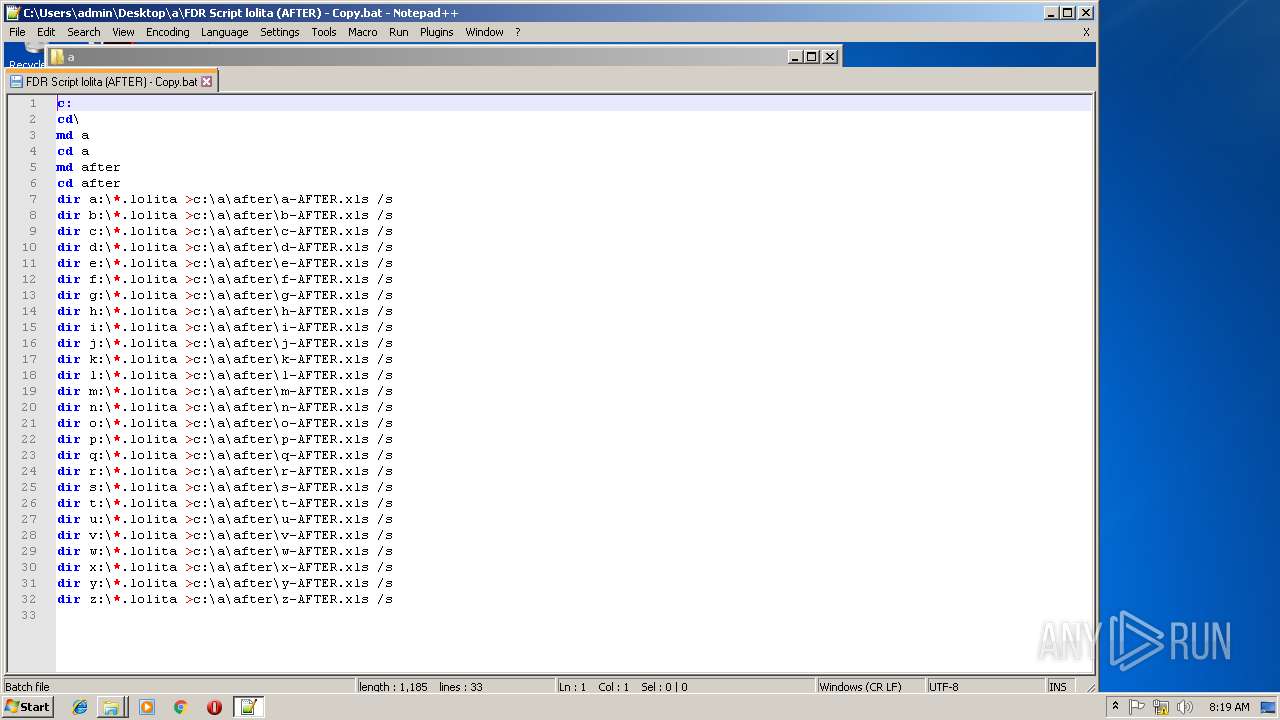Screen dimensions: 1280x720
Task: Open the File menu
Action: (x=17, y=32)
